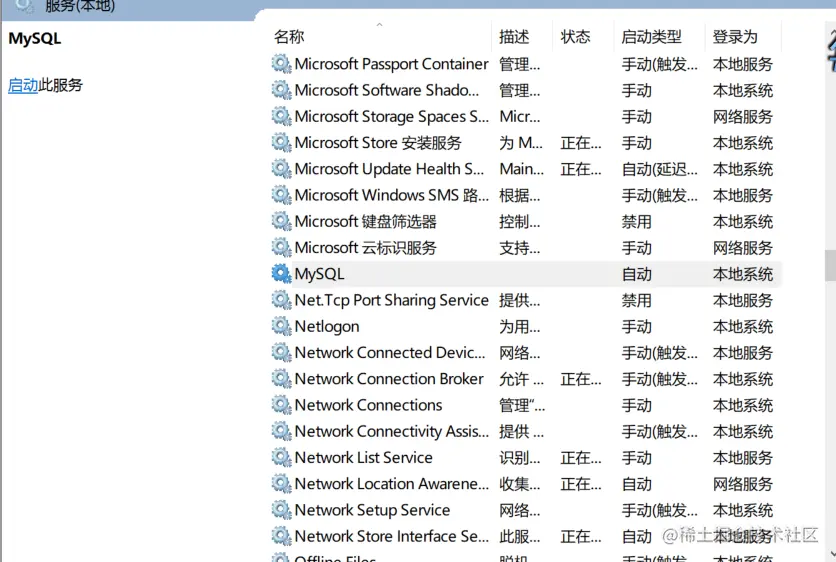Click 自动(延迟... startup type of Microsoft Update Health
836x562 pixels.
660,169
